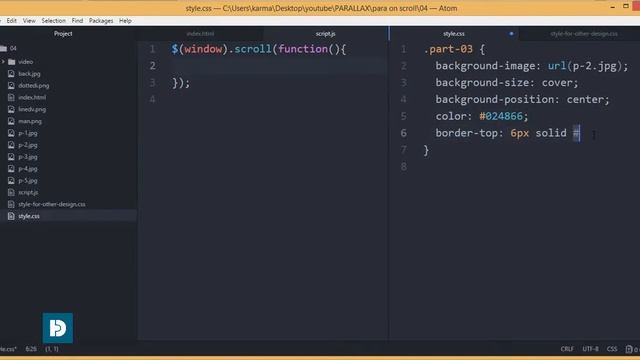Click 'center' value in background-position line
640x360 pixels.
point(585,100)
